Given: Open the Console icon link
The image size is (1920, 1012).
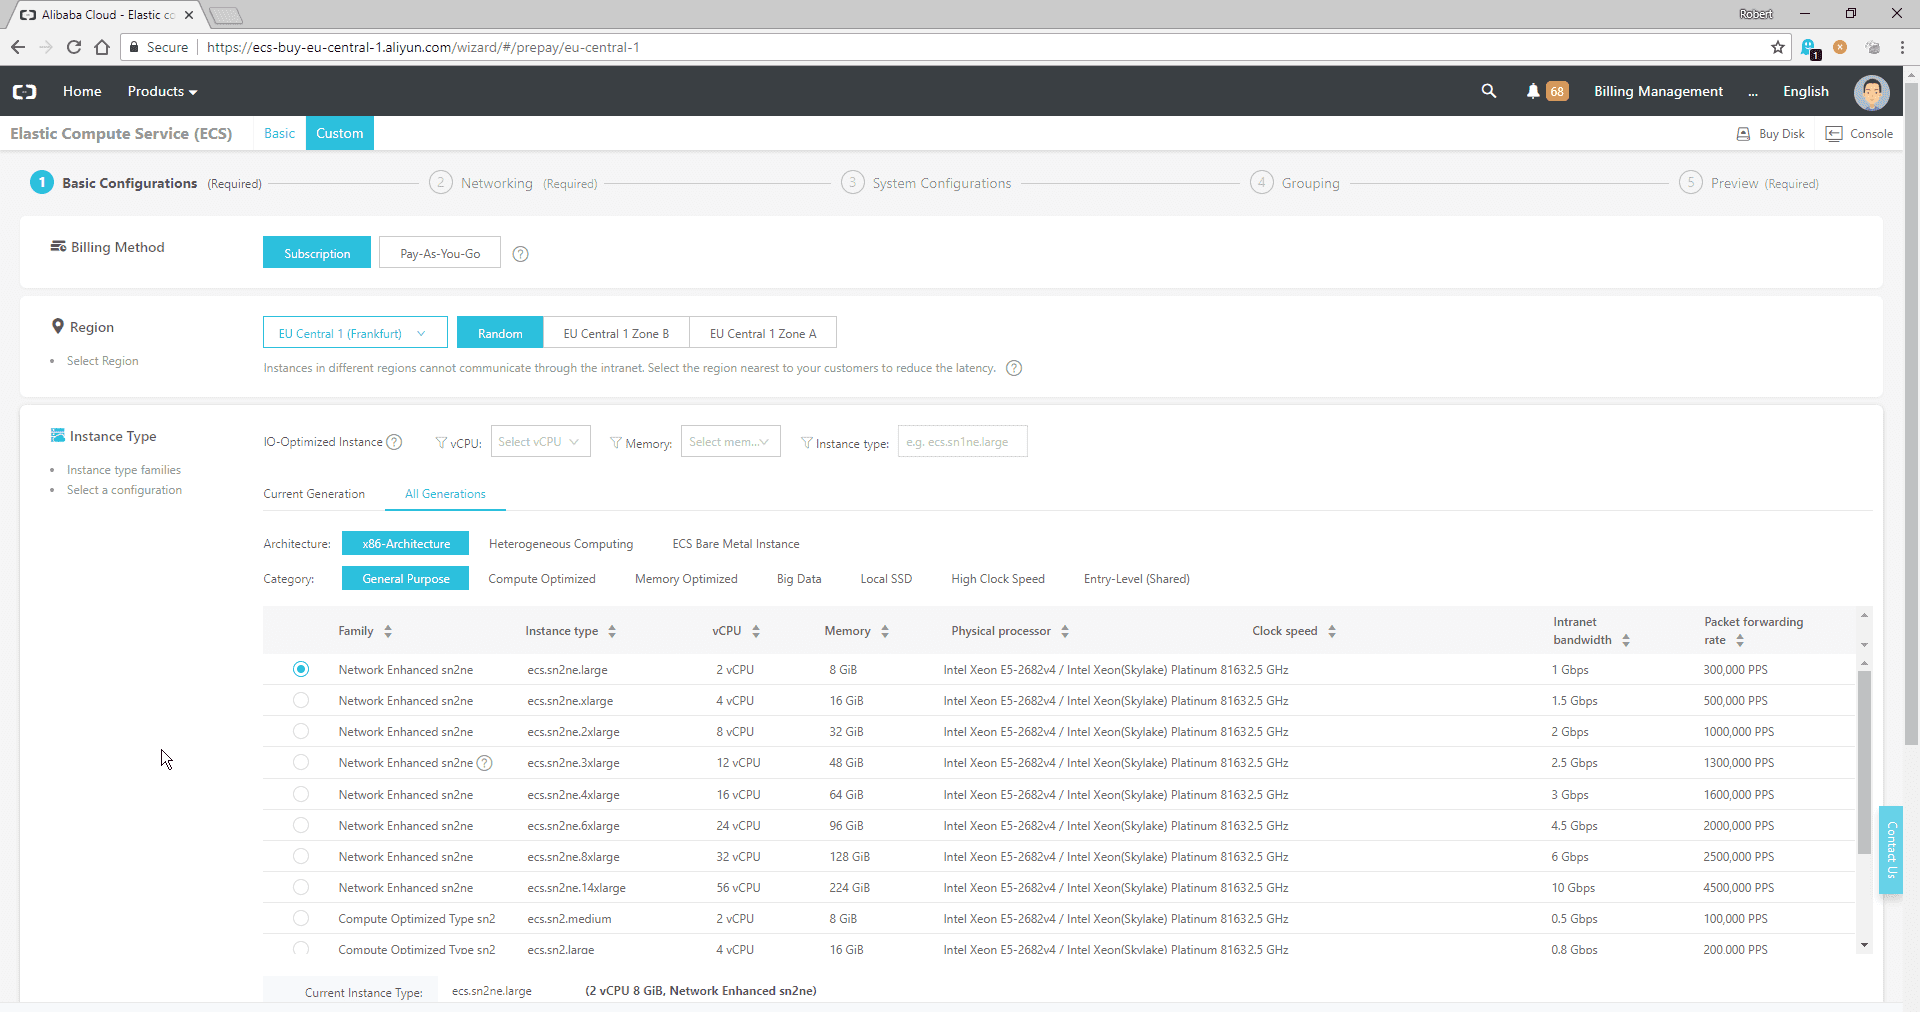Looking at the screenshot, I should tap(1859, 134).
